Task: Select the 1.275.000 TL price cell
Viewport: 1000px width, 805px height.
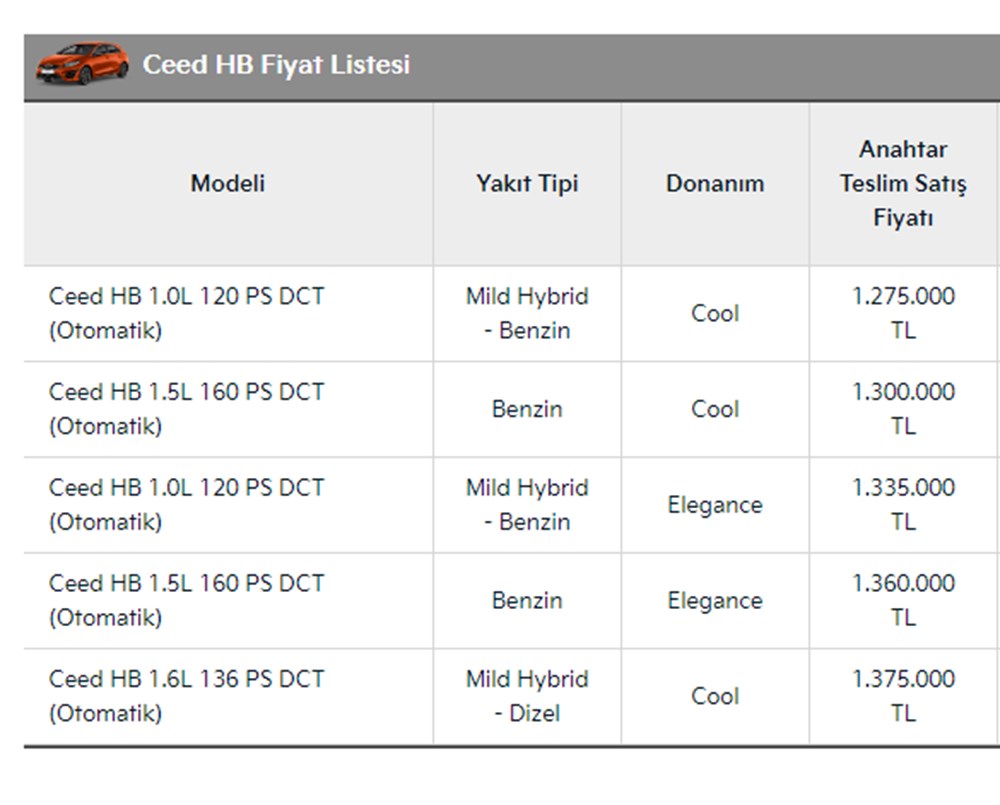Action: coord(903,313)
